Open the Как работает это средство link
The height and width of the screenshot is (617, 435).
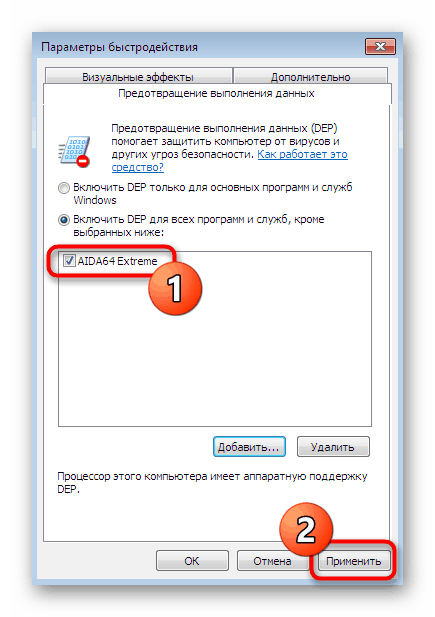pyautogui.click(x=230, y=161)
